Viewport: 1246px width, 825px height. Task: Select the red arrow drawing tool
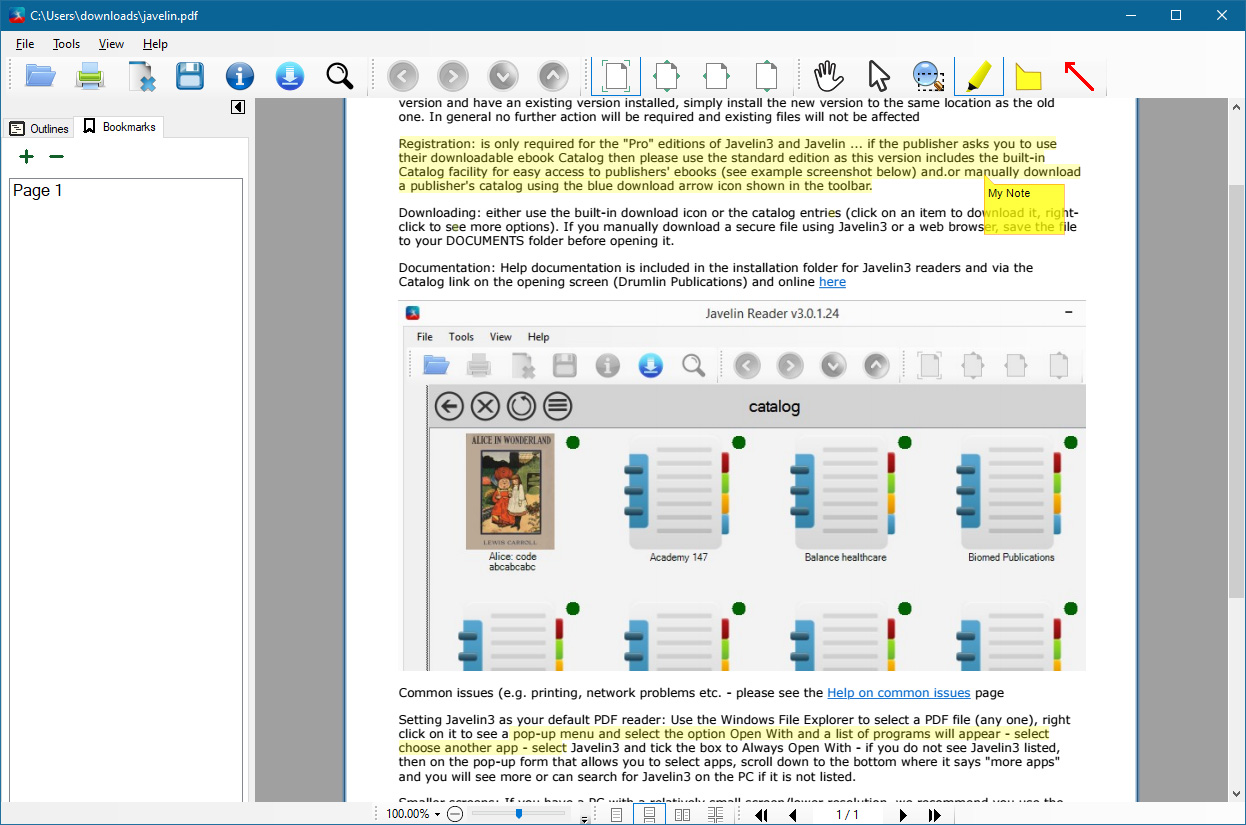(x=1078, y=75)
